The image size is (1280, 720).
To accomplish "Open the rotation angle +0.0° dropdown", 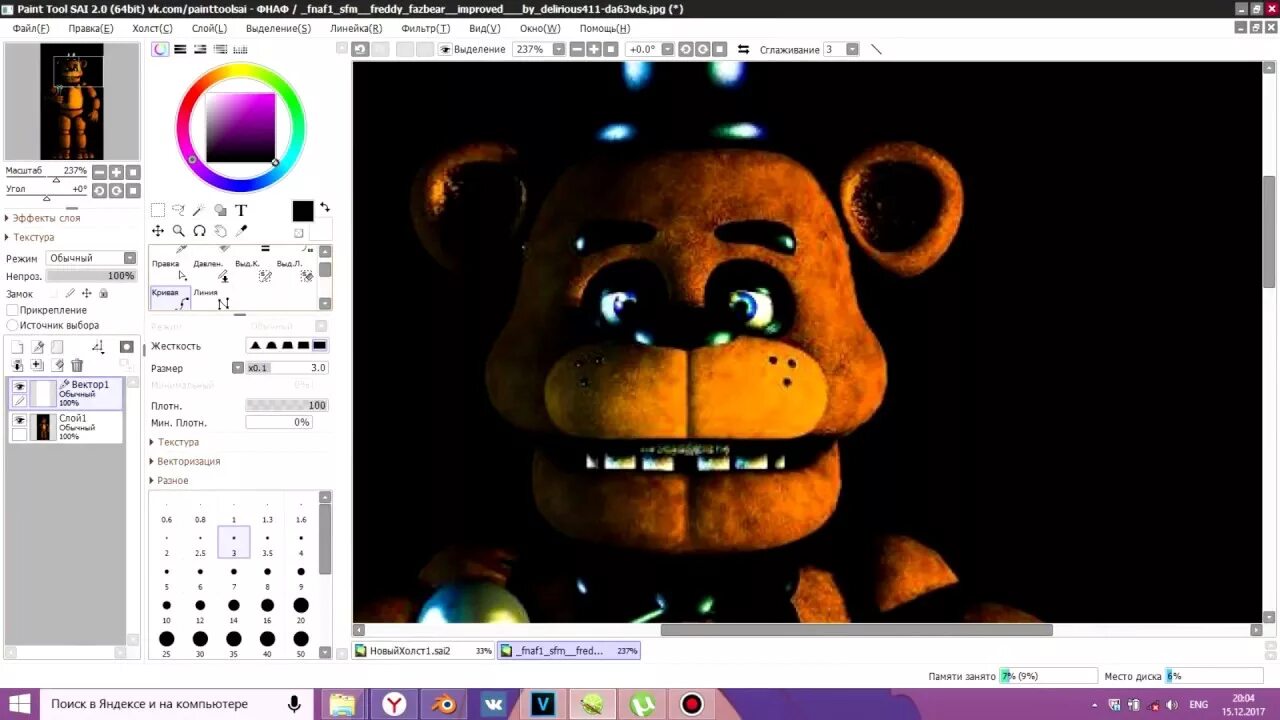I will 668,49.
